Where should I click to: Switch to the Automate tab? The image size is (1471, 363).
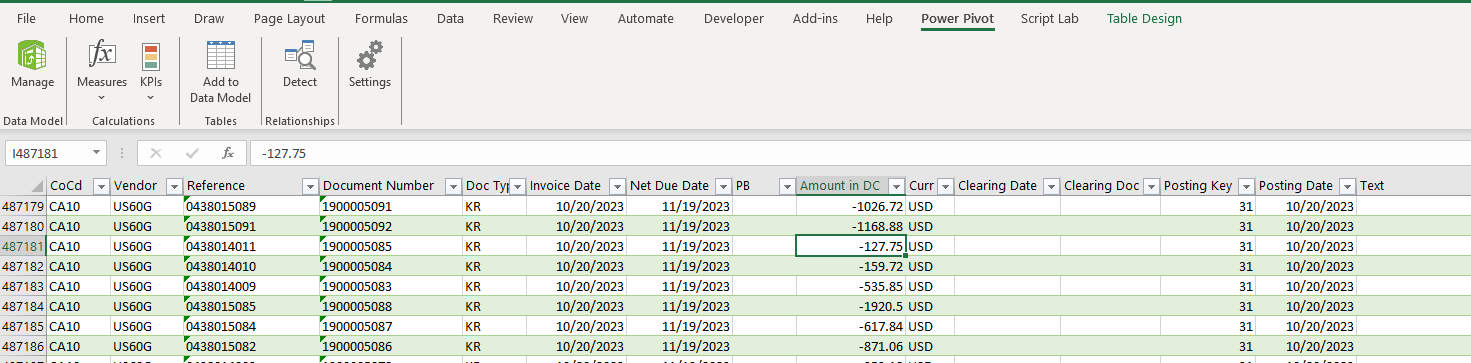646,19
